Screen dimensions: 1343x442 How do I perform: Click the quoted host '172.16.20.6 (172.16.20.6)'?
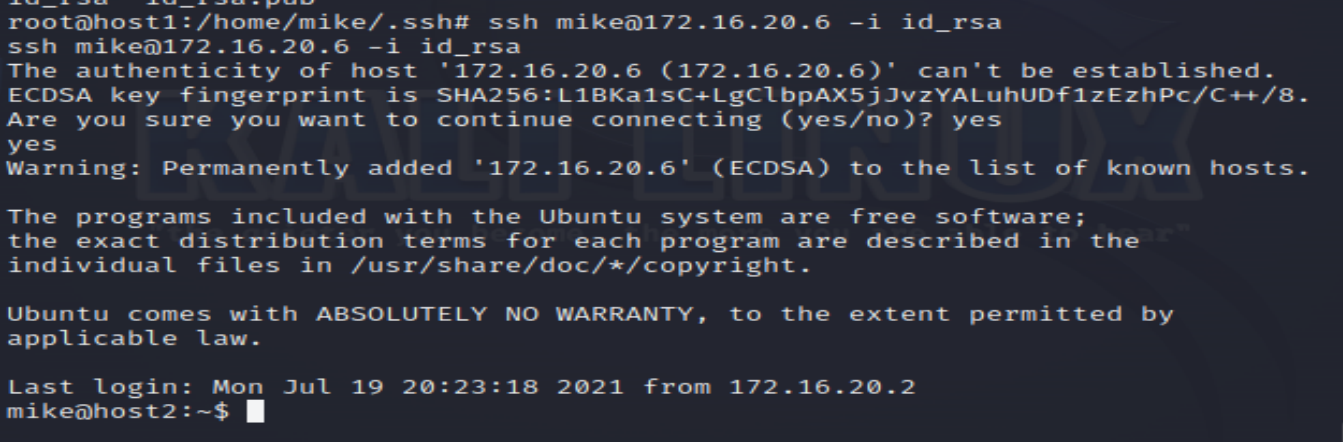[x=668, y=71]
